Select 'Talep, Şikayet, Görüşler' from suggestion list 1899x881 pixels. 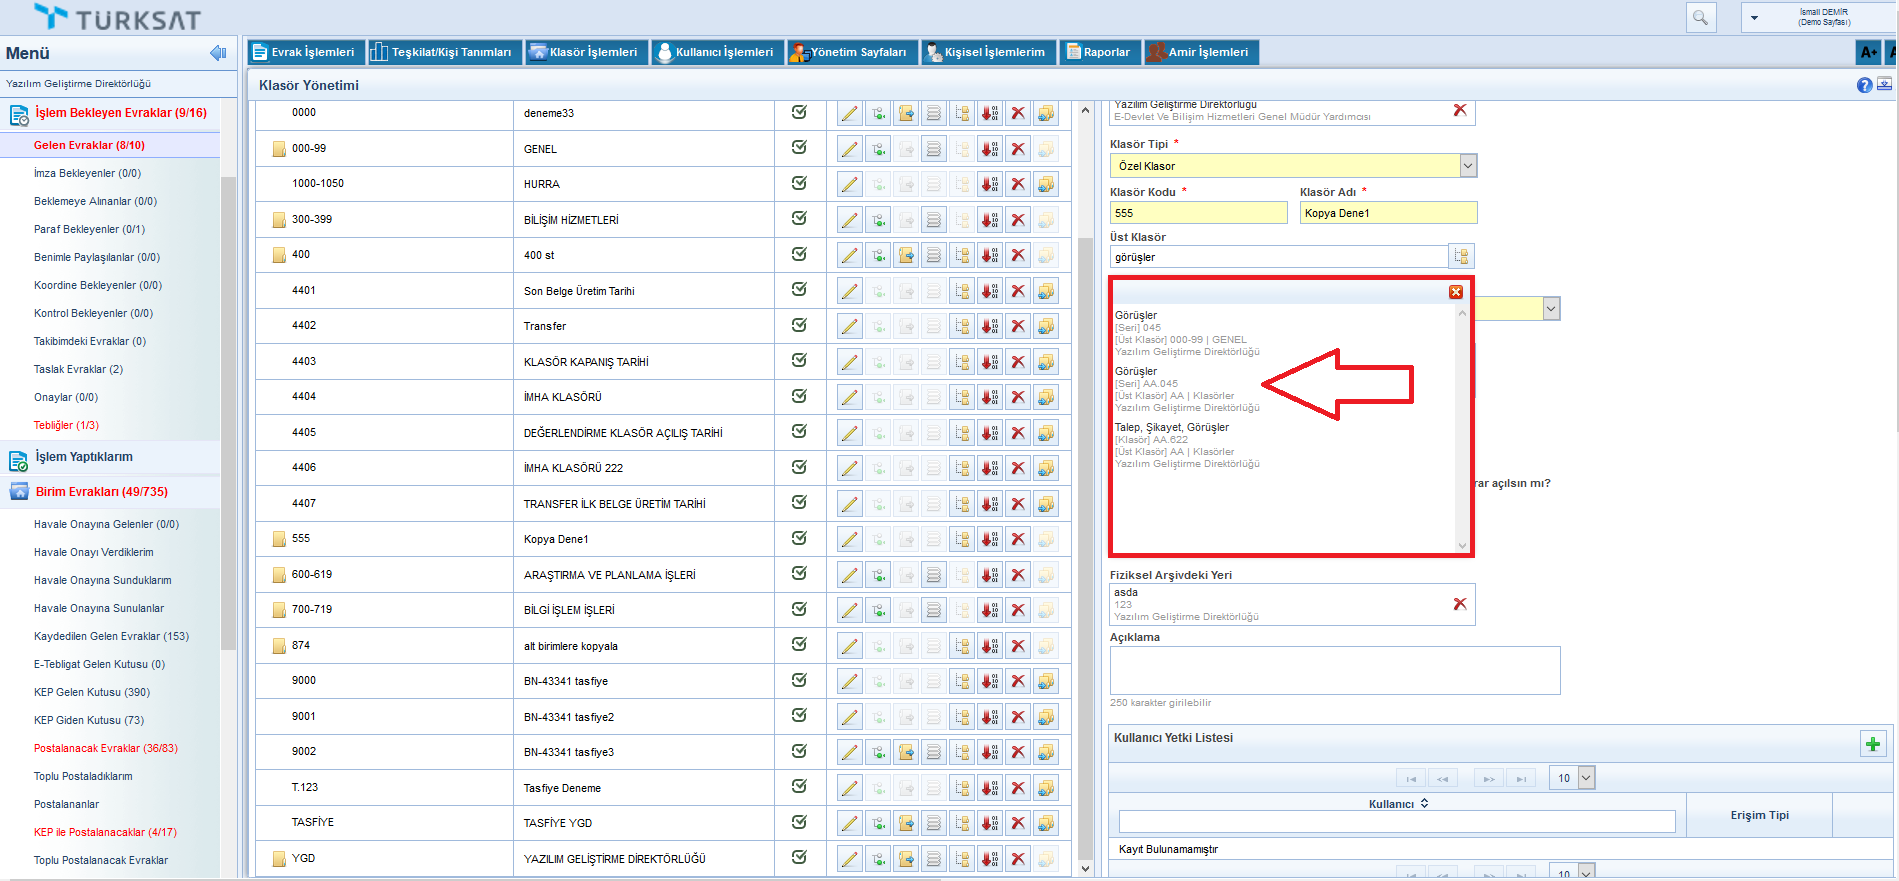1172,427
